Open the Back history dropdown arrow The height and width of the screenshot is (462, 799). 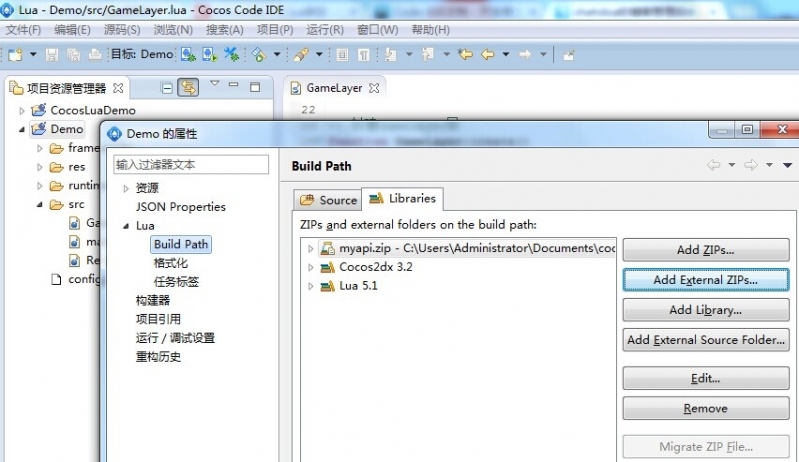click(x=505, y=54)
